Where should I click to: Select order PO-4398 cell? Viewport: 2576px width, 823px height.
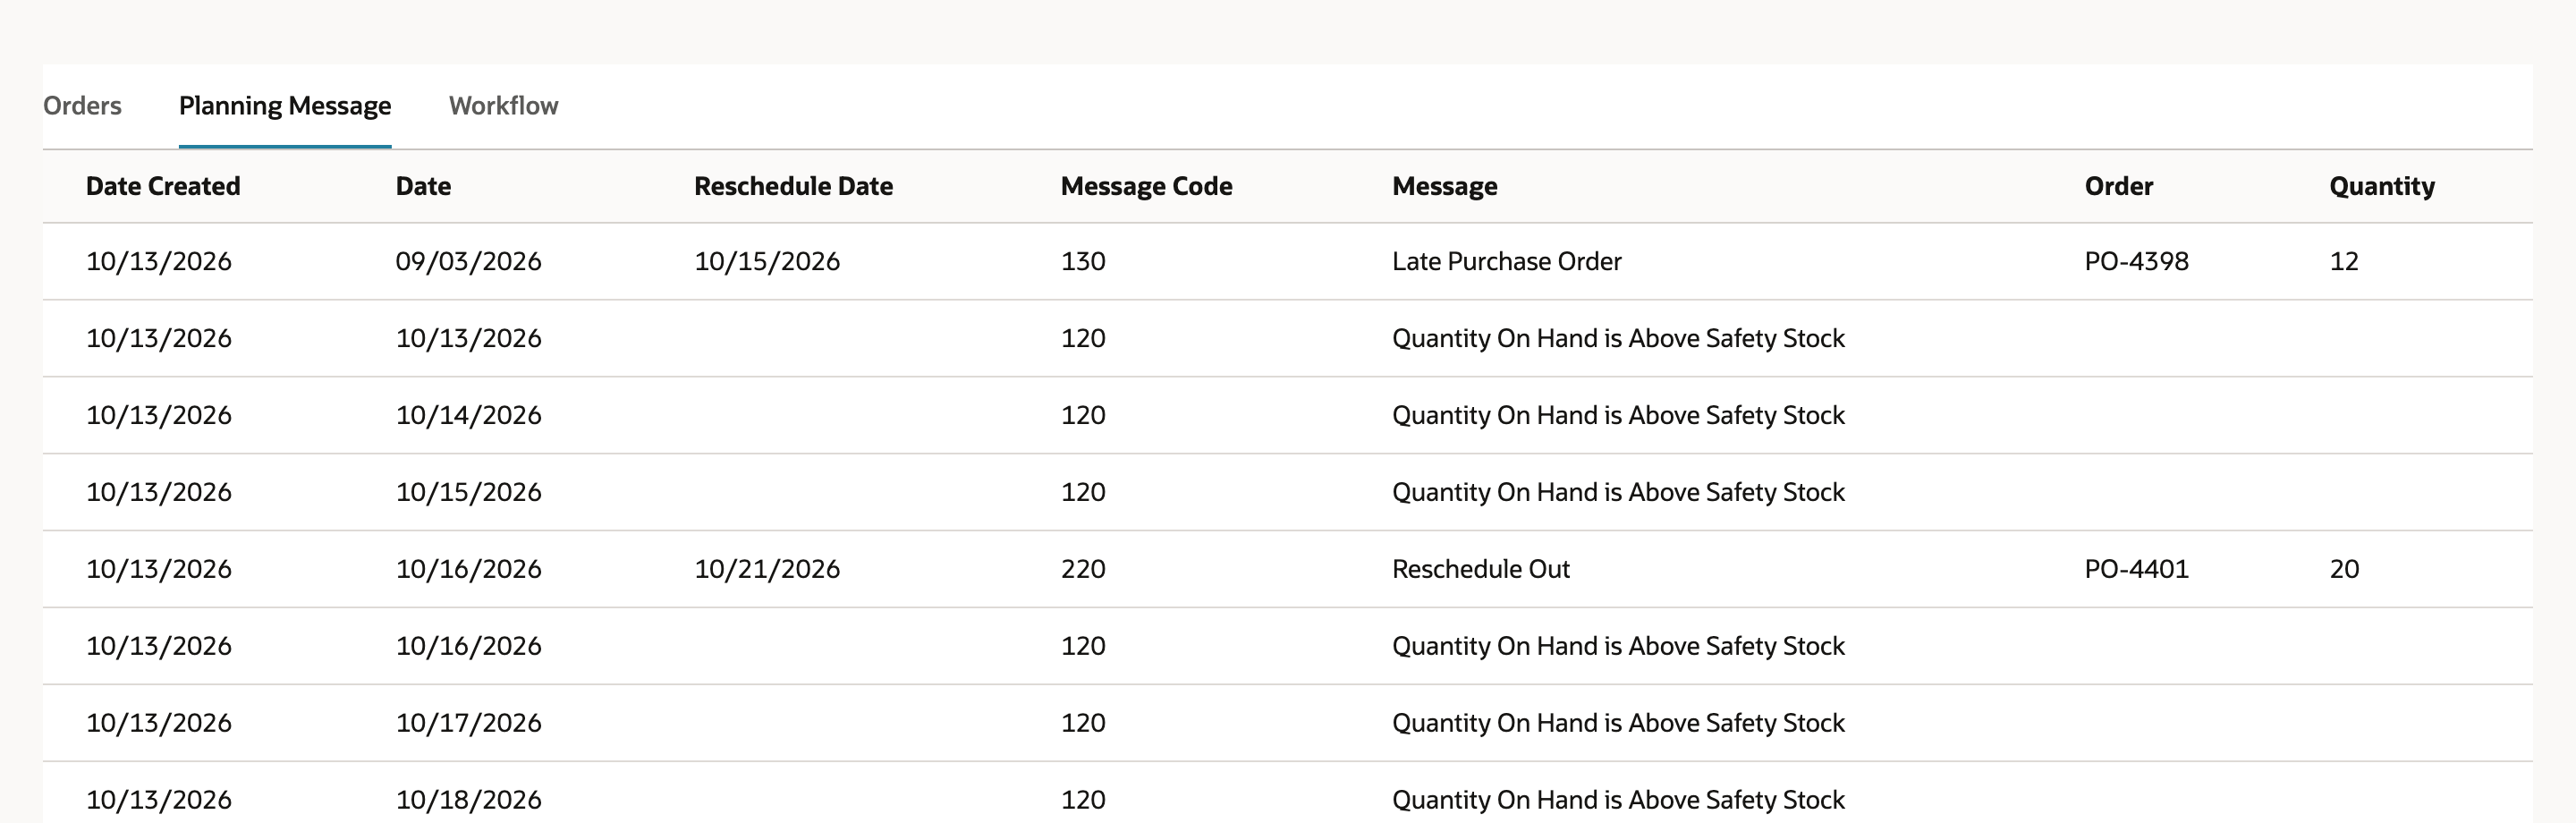pyautogui.click(x=2136, y=261)
